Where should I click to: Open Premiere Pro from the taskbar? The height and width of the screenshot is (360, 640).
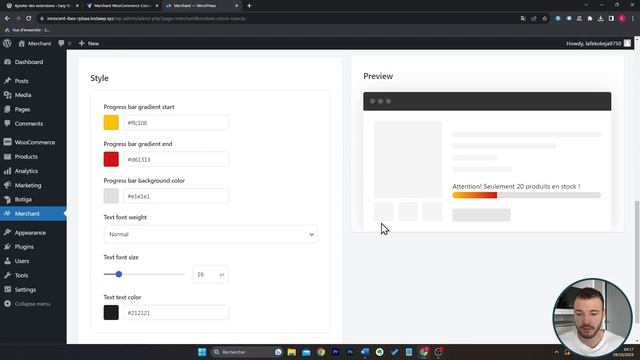tap(336, 352)
